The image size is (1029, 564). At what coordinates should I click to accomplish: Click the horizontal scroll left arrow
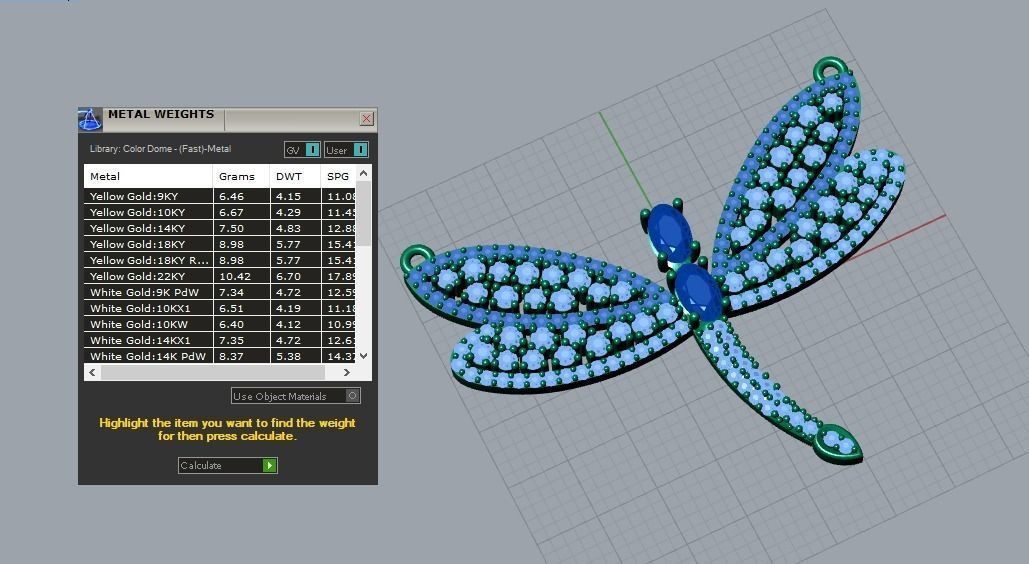92,372
